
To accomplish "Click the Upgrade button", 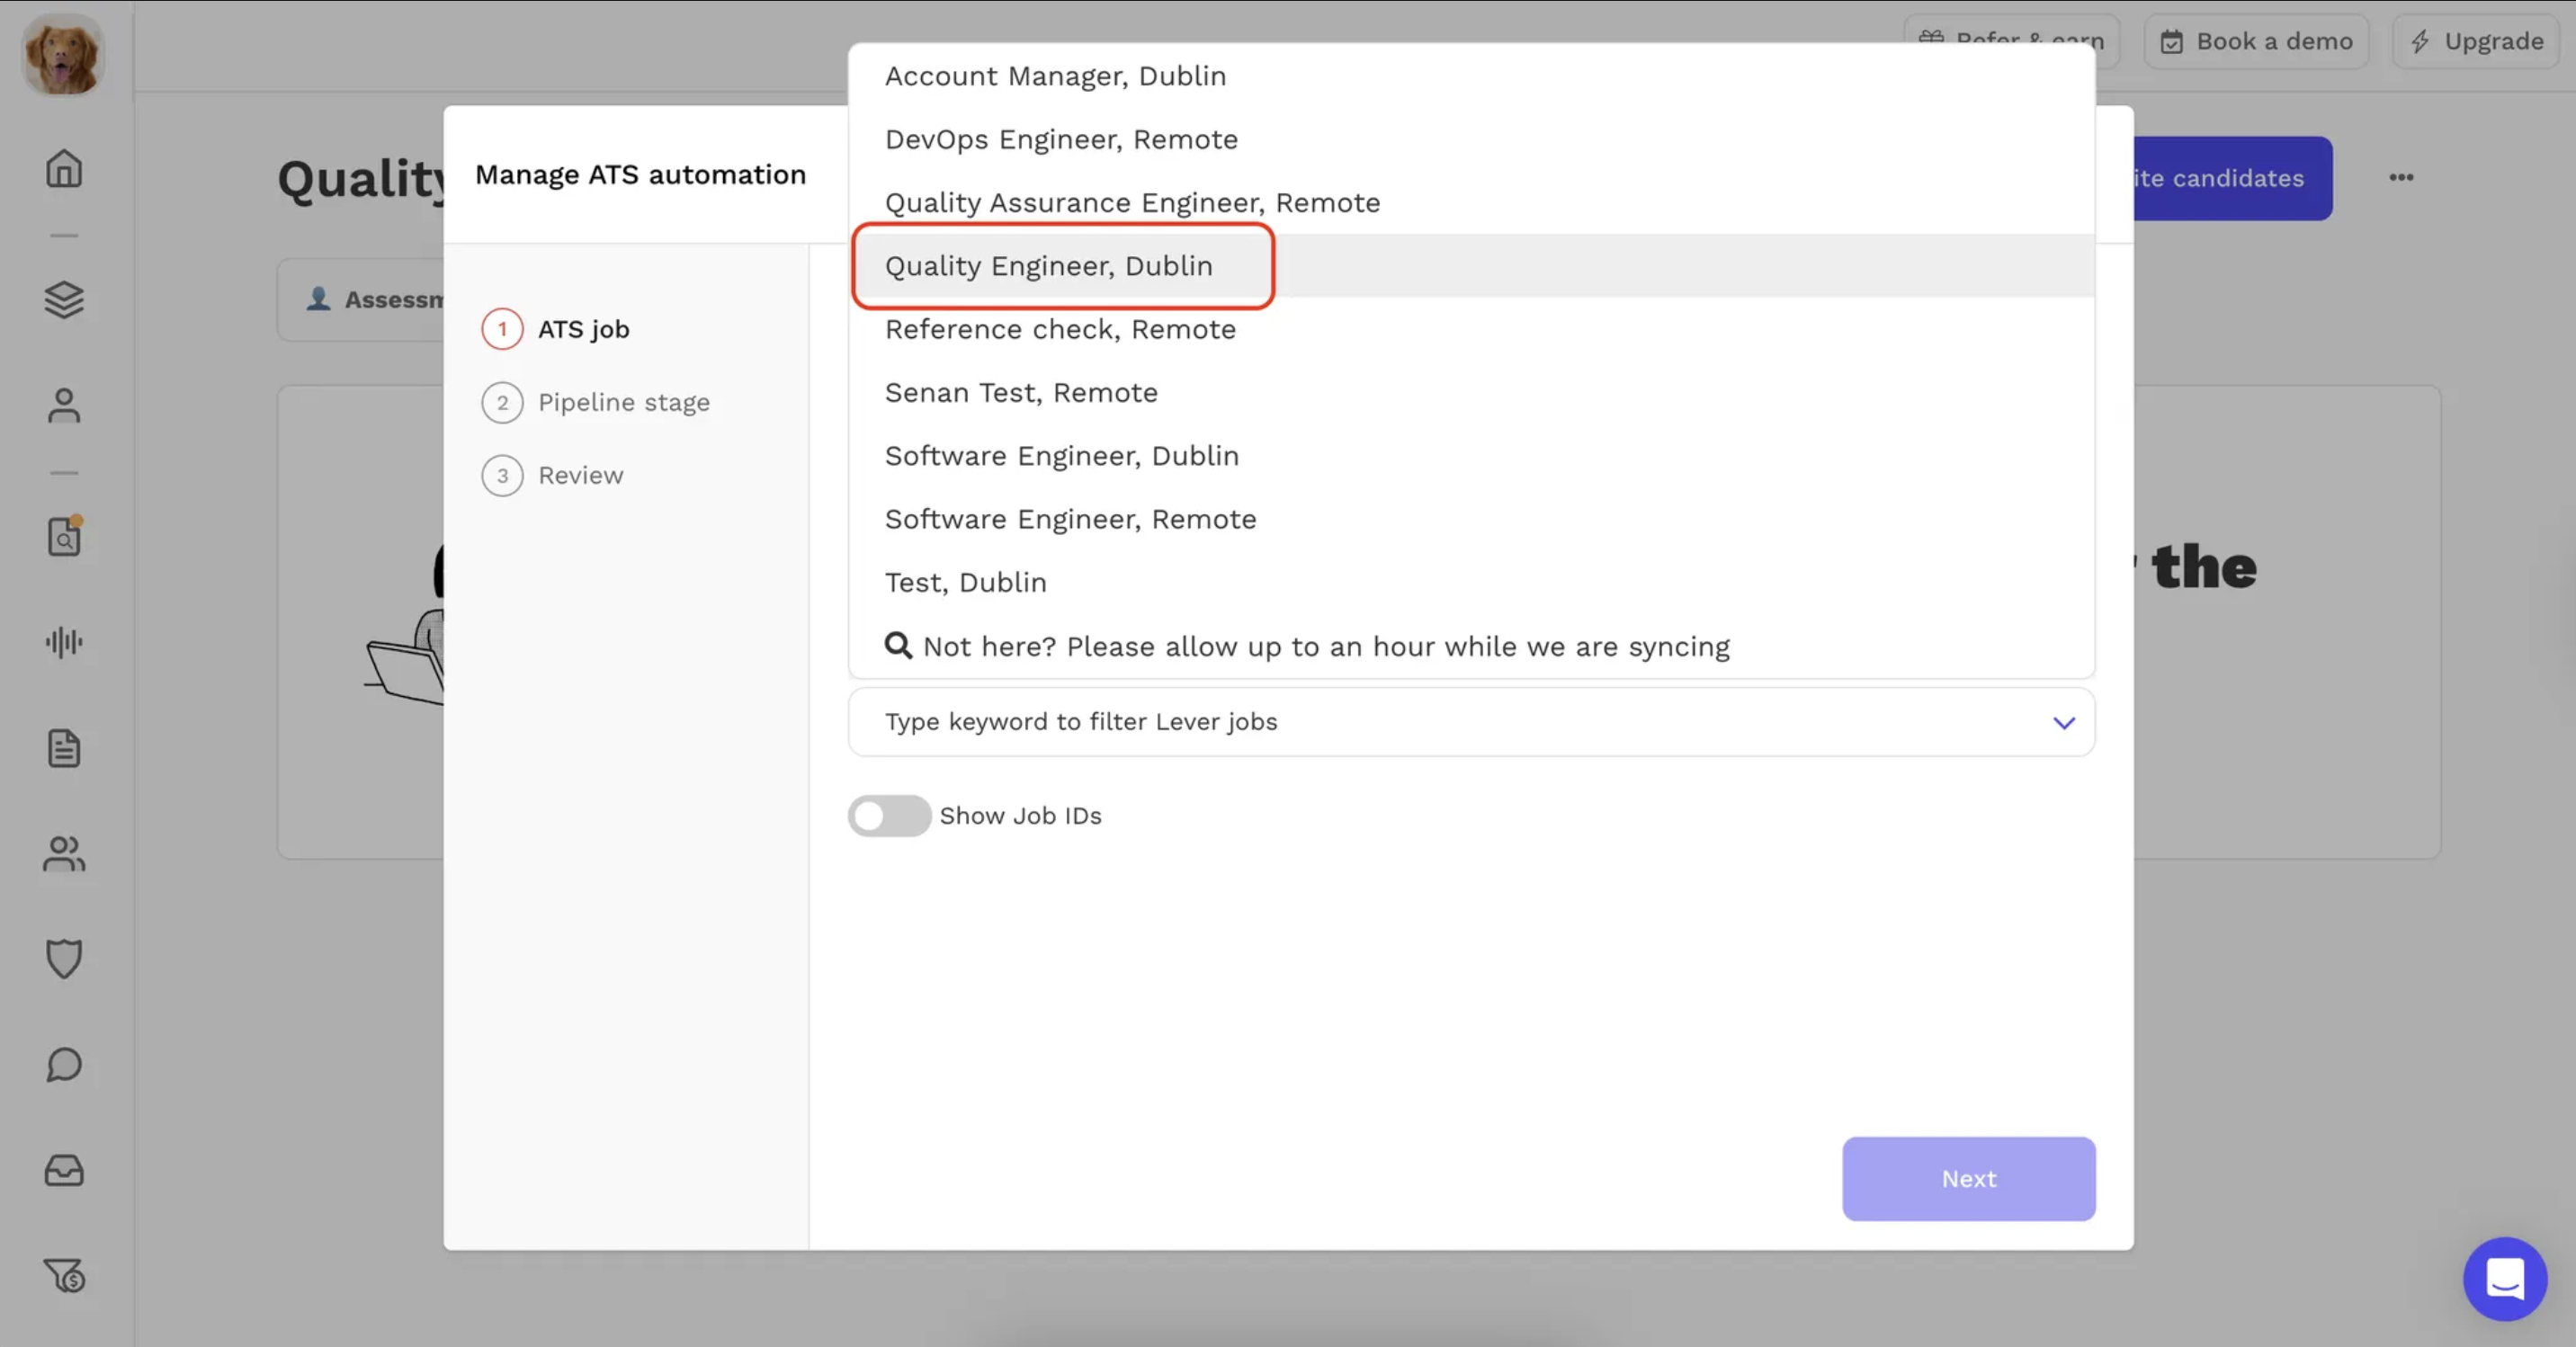I will point(2476,41).
